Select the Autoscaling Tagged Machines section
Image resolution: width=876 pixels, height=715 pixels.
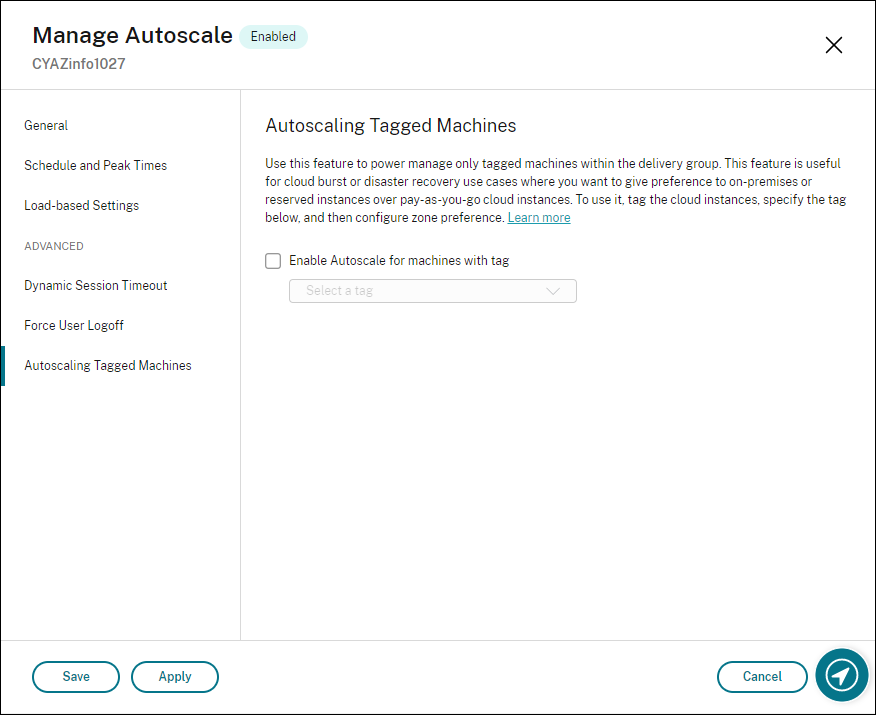[x=107, y=365]
